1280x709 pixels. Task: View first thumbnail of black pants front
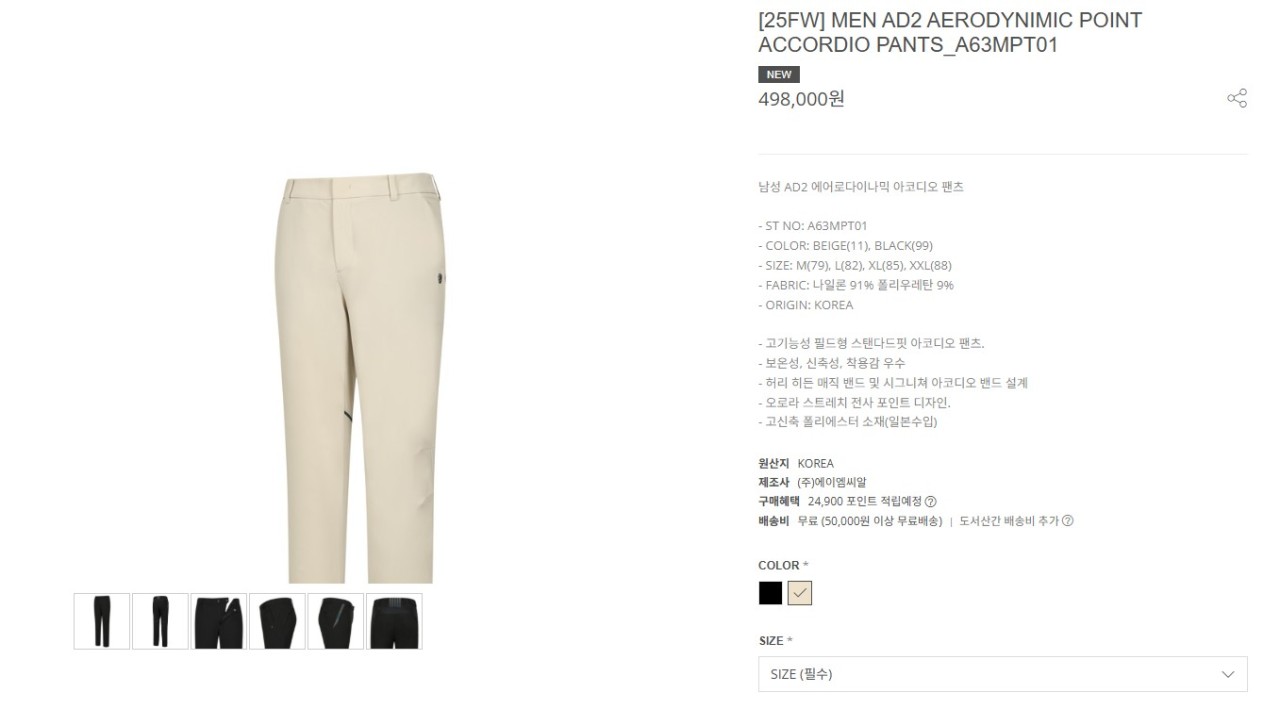pyautogui.click(x=102, y=621)
